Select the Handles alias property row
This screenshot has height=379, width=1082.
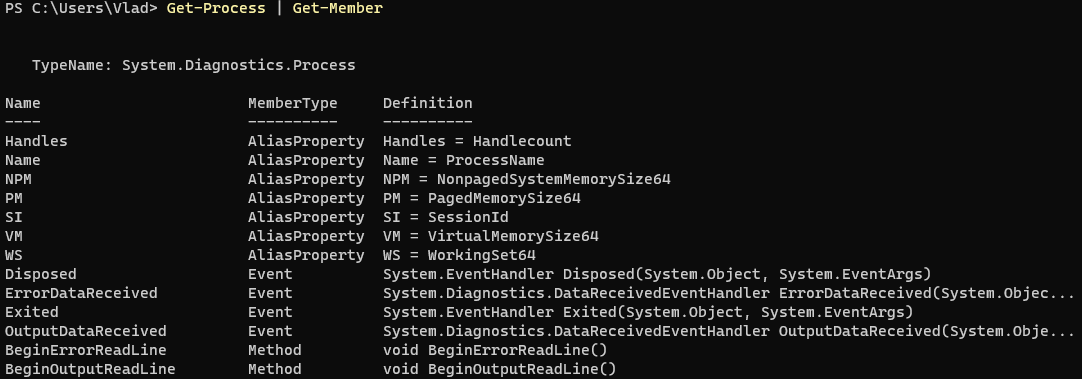pyautogui.click(x=288, y=142)
